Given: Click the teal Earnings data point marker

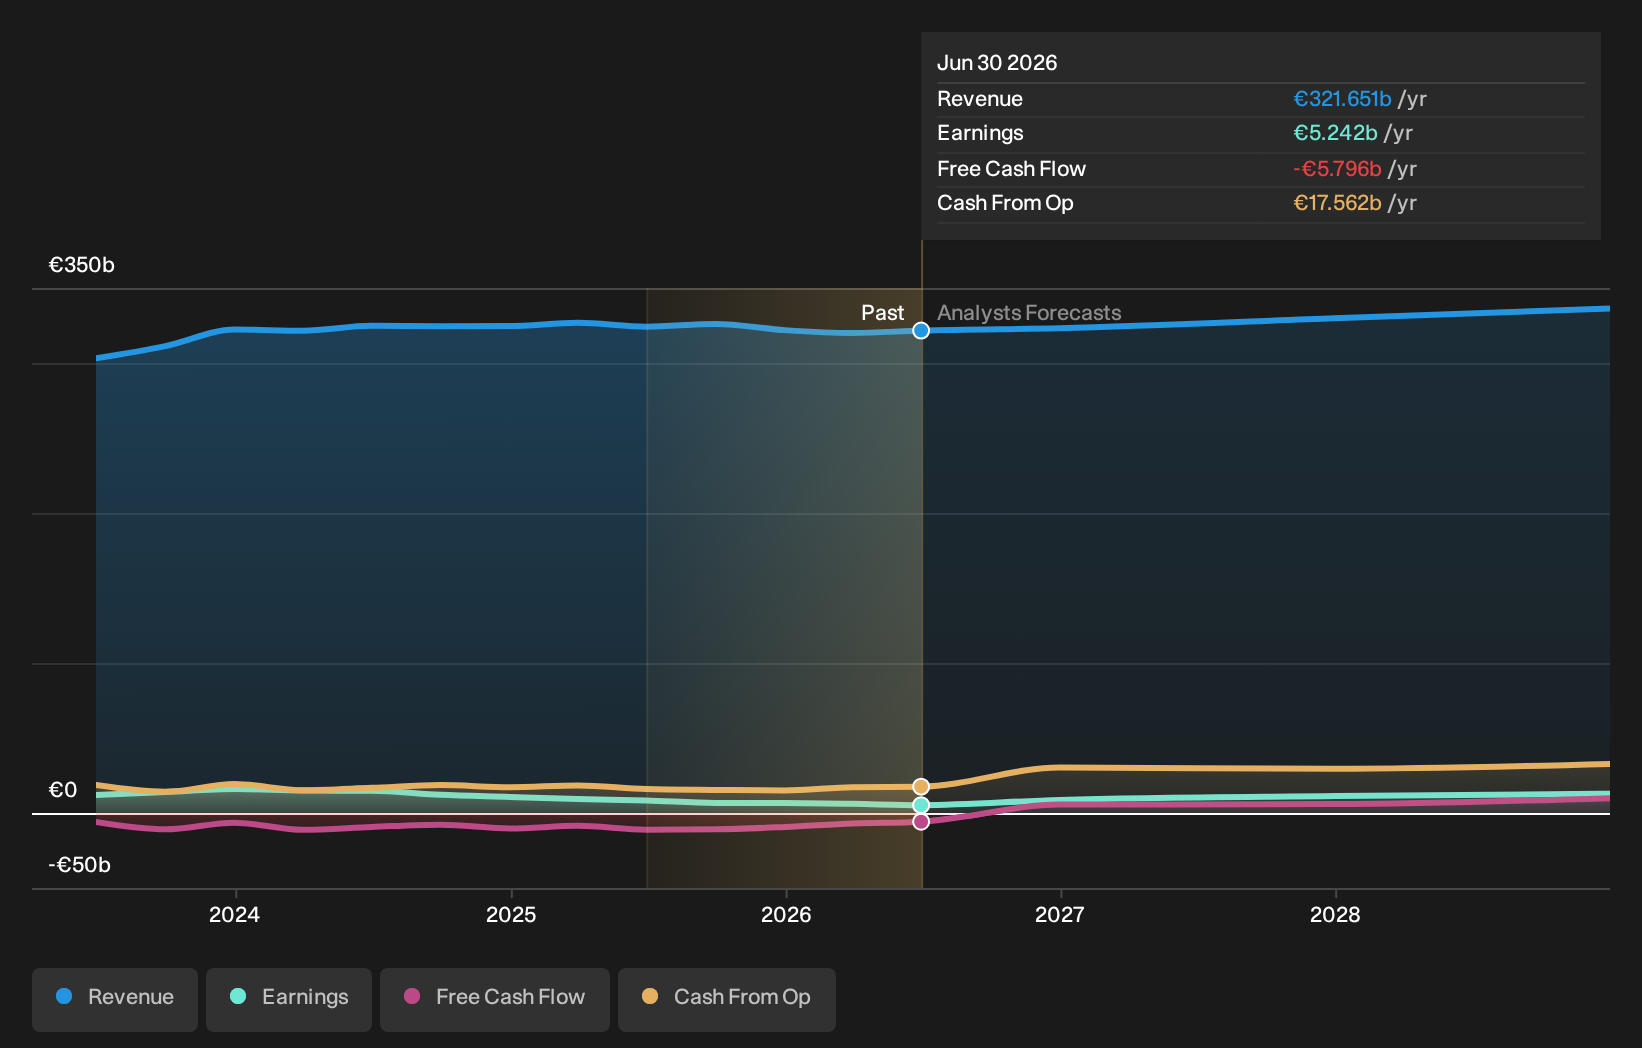Looking at the screenshot, I should (921, 805).
